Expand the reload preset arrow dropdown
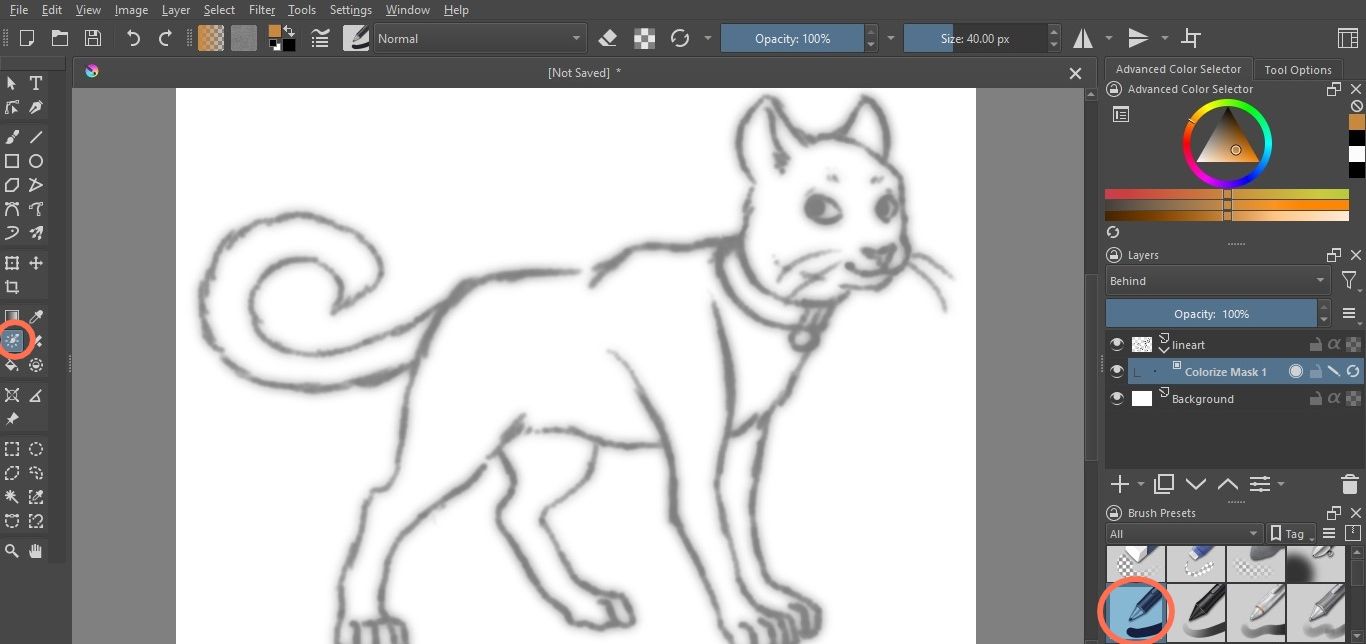This screenshot has height=644, width=1366. pos(707,38)
